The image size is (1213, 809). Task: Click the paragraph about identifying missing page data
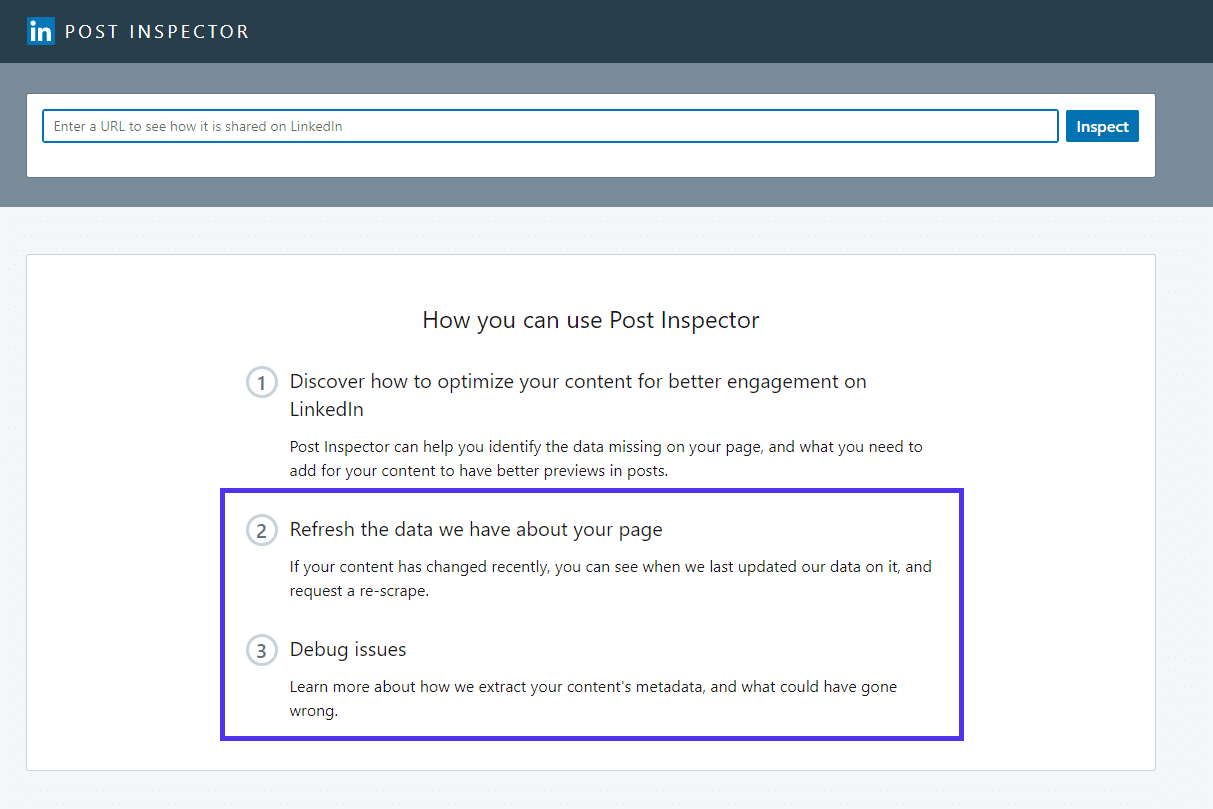[x=605, y=458]
